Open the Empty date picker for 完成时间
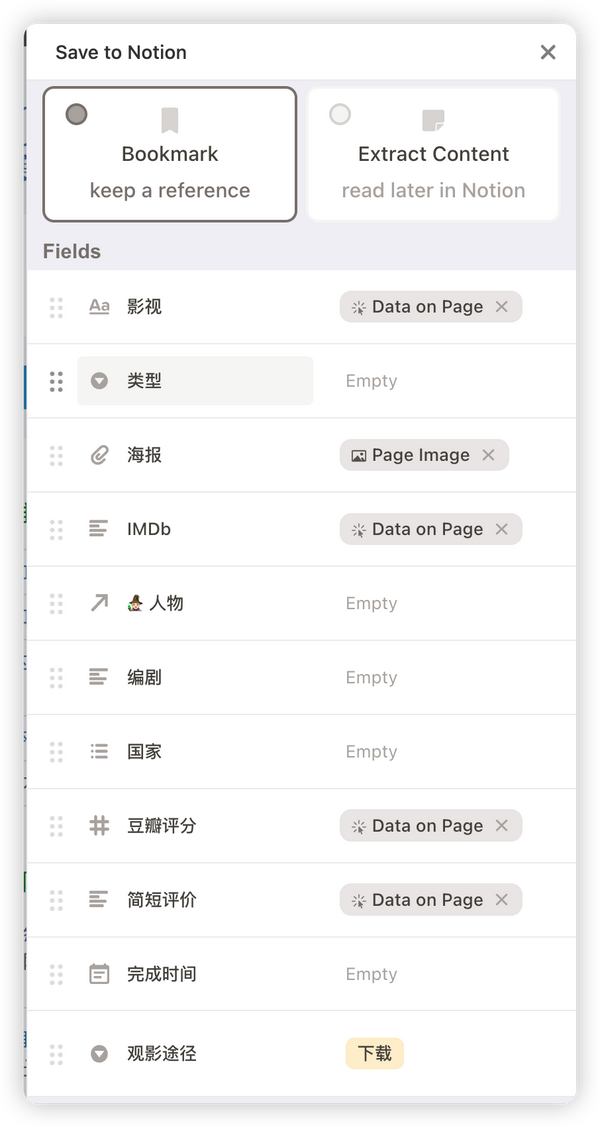 (x=371, y=973)
